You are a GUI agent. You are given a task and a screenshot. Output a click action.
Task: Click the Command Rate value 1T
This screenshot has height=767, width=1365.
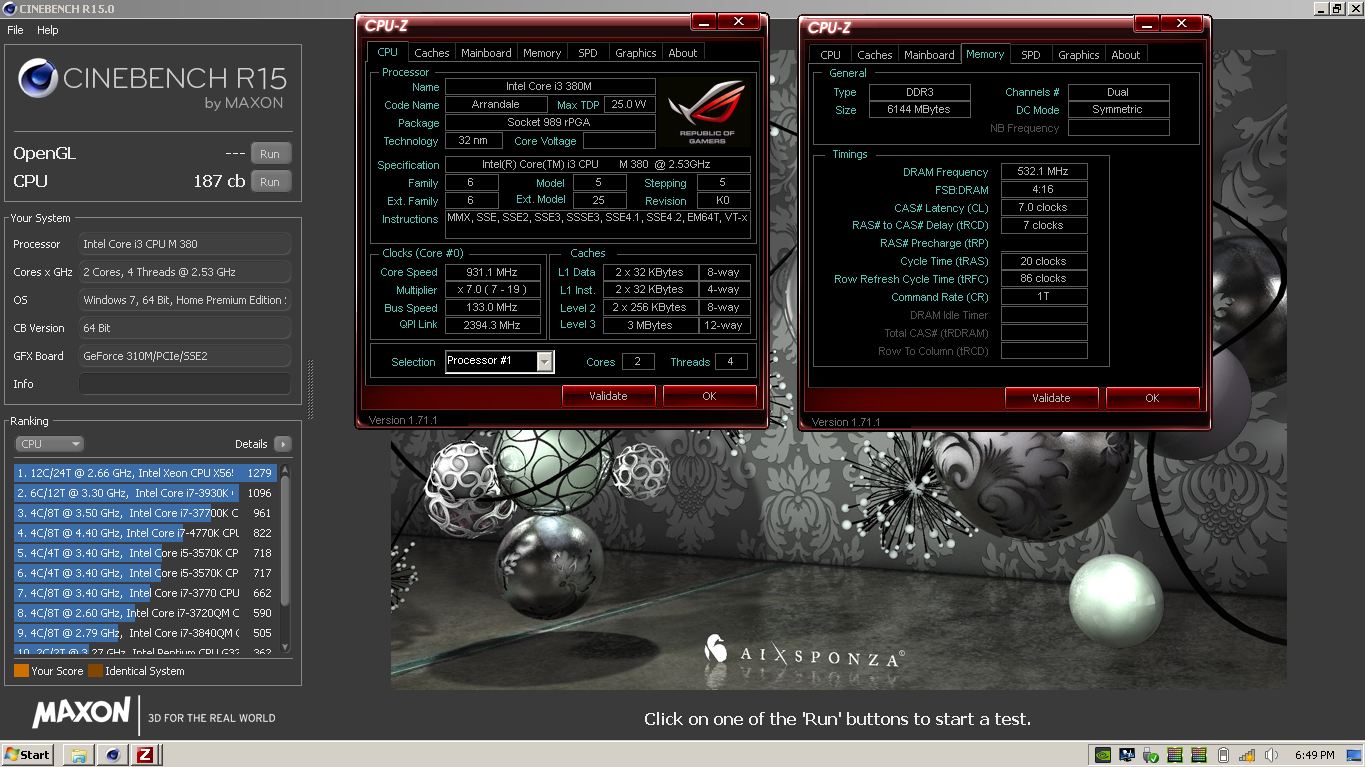pyautogui.click(x=1043, y=296)
